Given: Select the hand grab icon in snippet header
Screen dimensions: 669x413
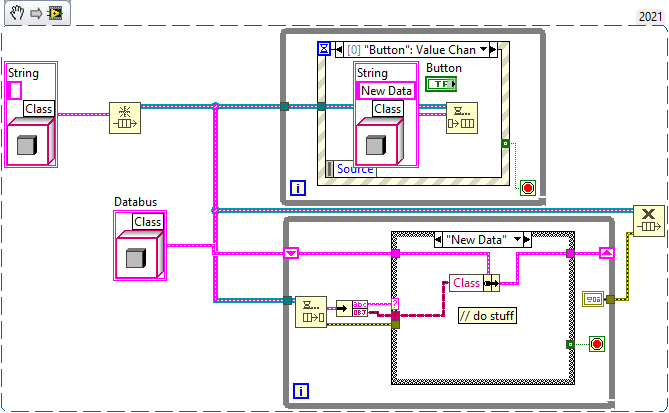Looking at the screenshot, I should click(x=17, y=13).
